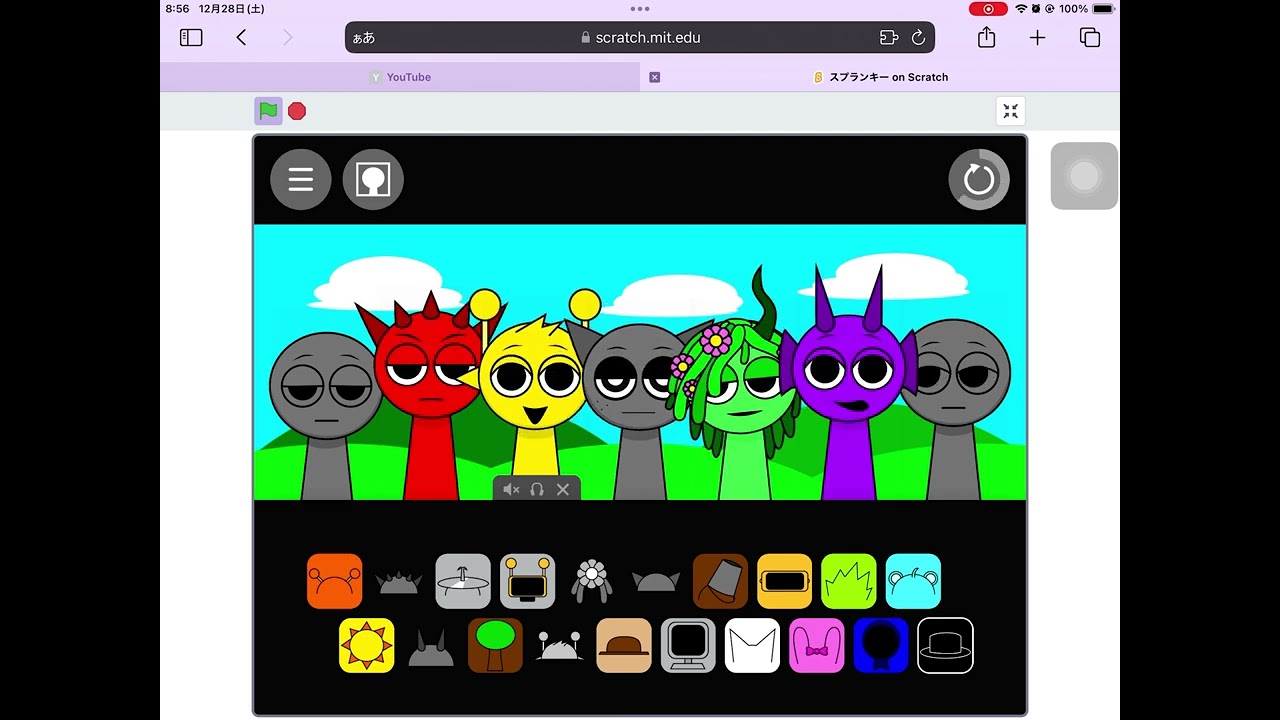Select the white cat-shaped icon

pyautogui.click(x=752, y=646)
